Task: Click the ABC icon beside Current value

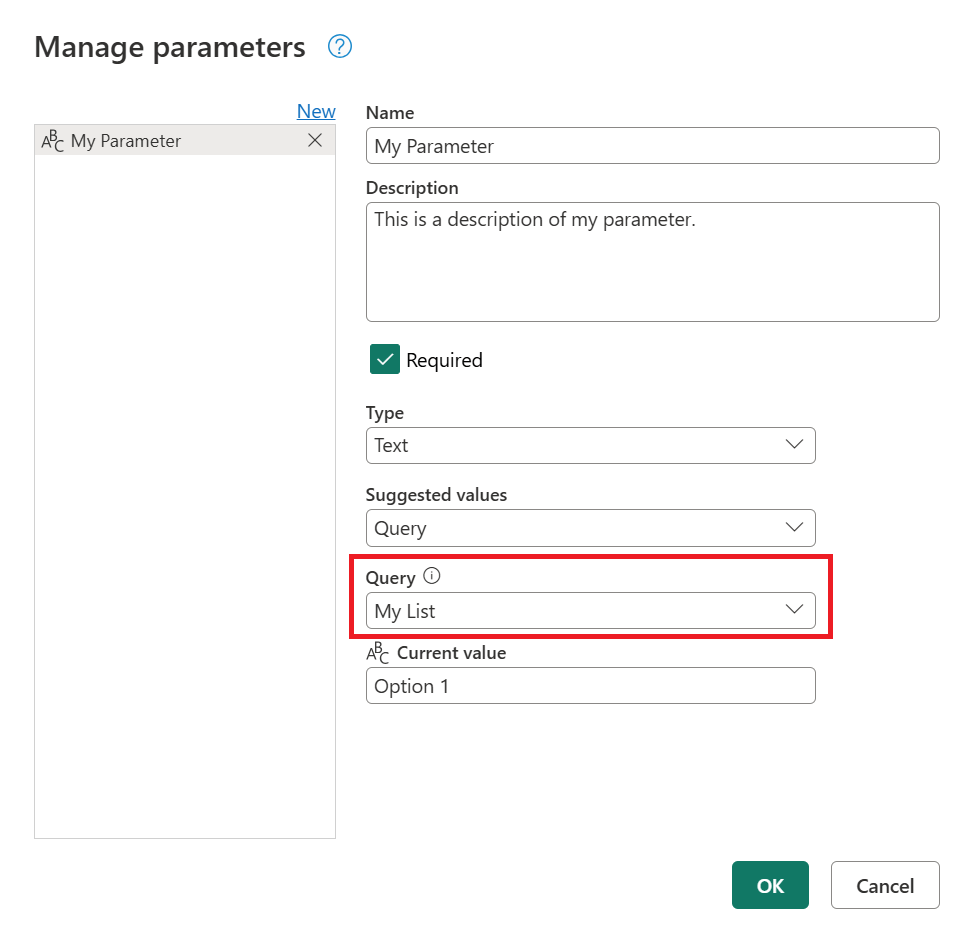Action: click(x=378, y=651)
